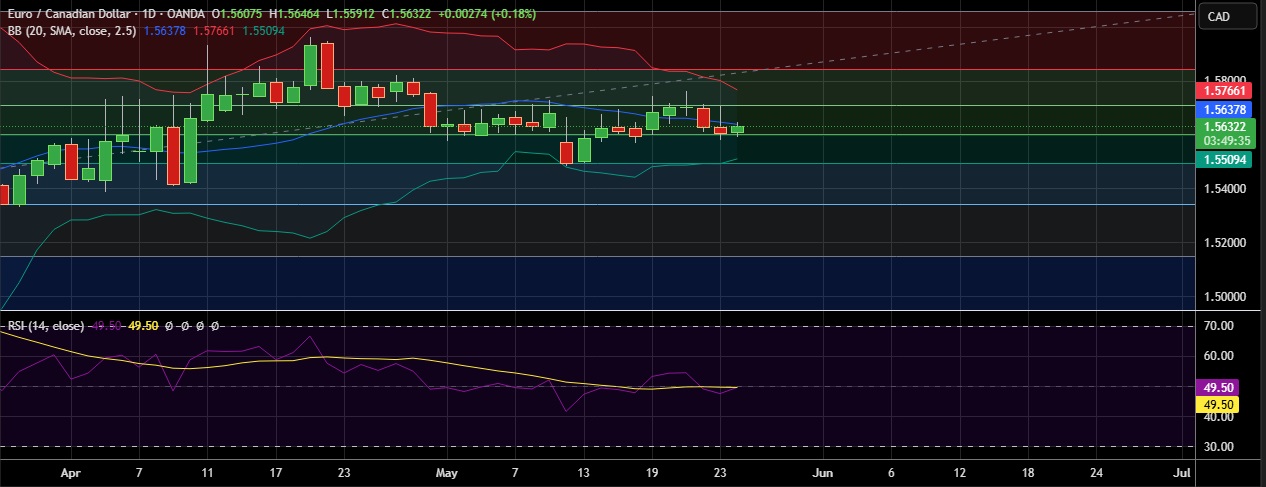The width and height of the screenshot is (1266, 487).
Task: Click the 1.52000 price scale tick
Action: 1223,243
